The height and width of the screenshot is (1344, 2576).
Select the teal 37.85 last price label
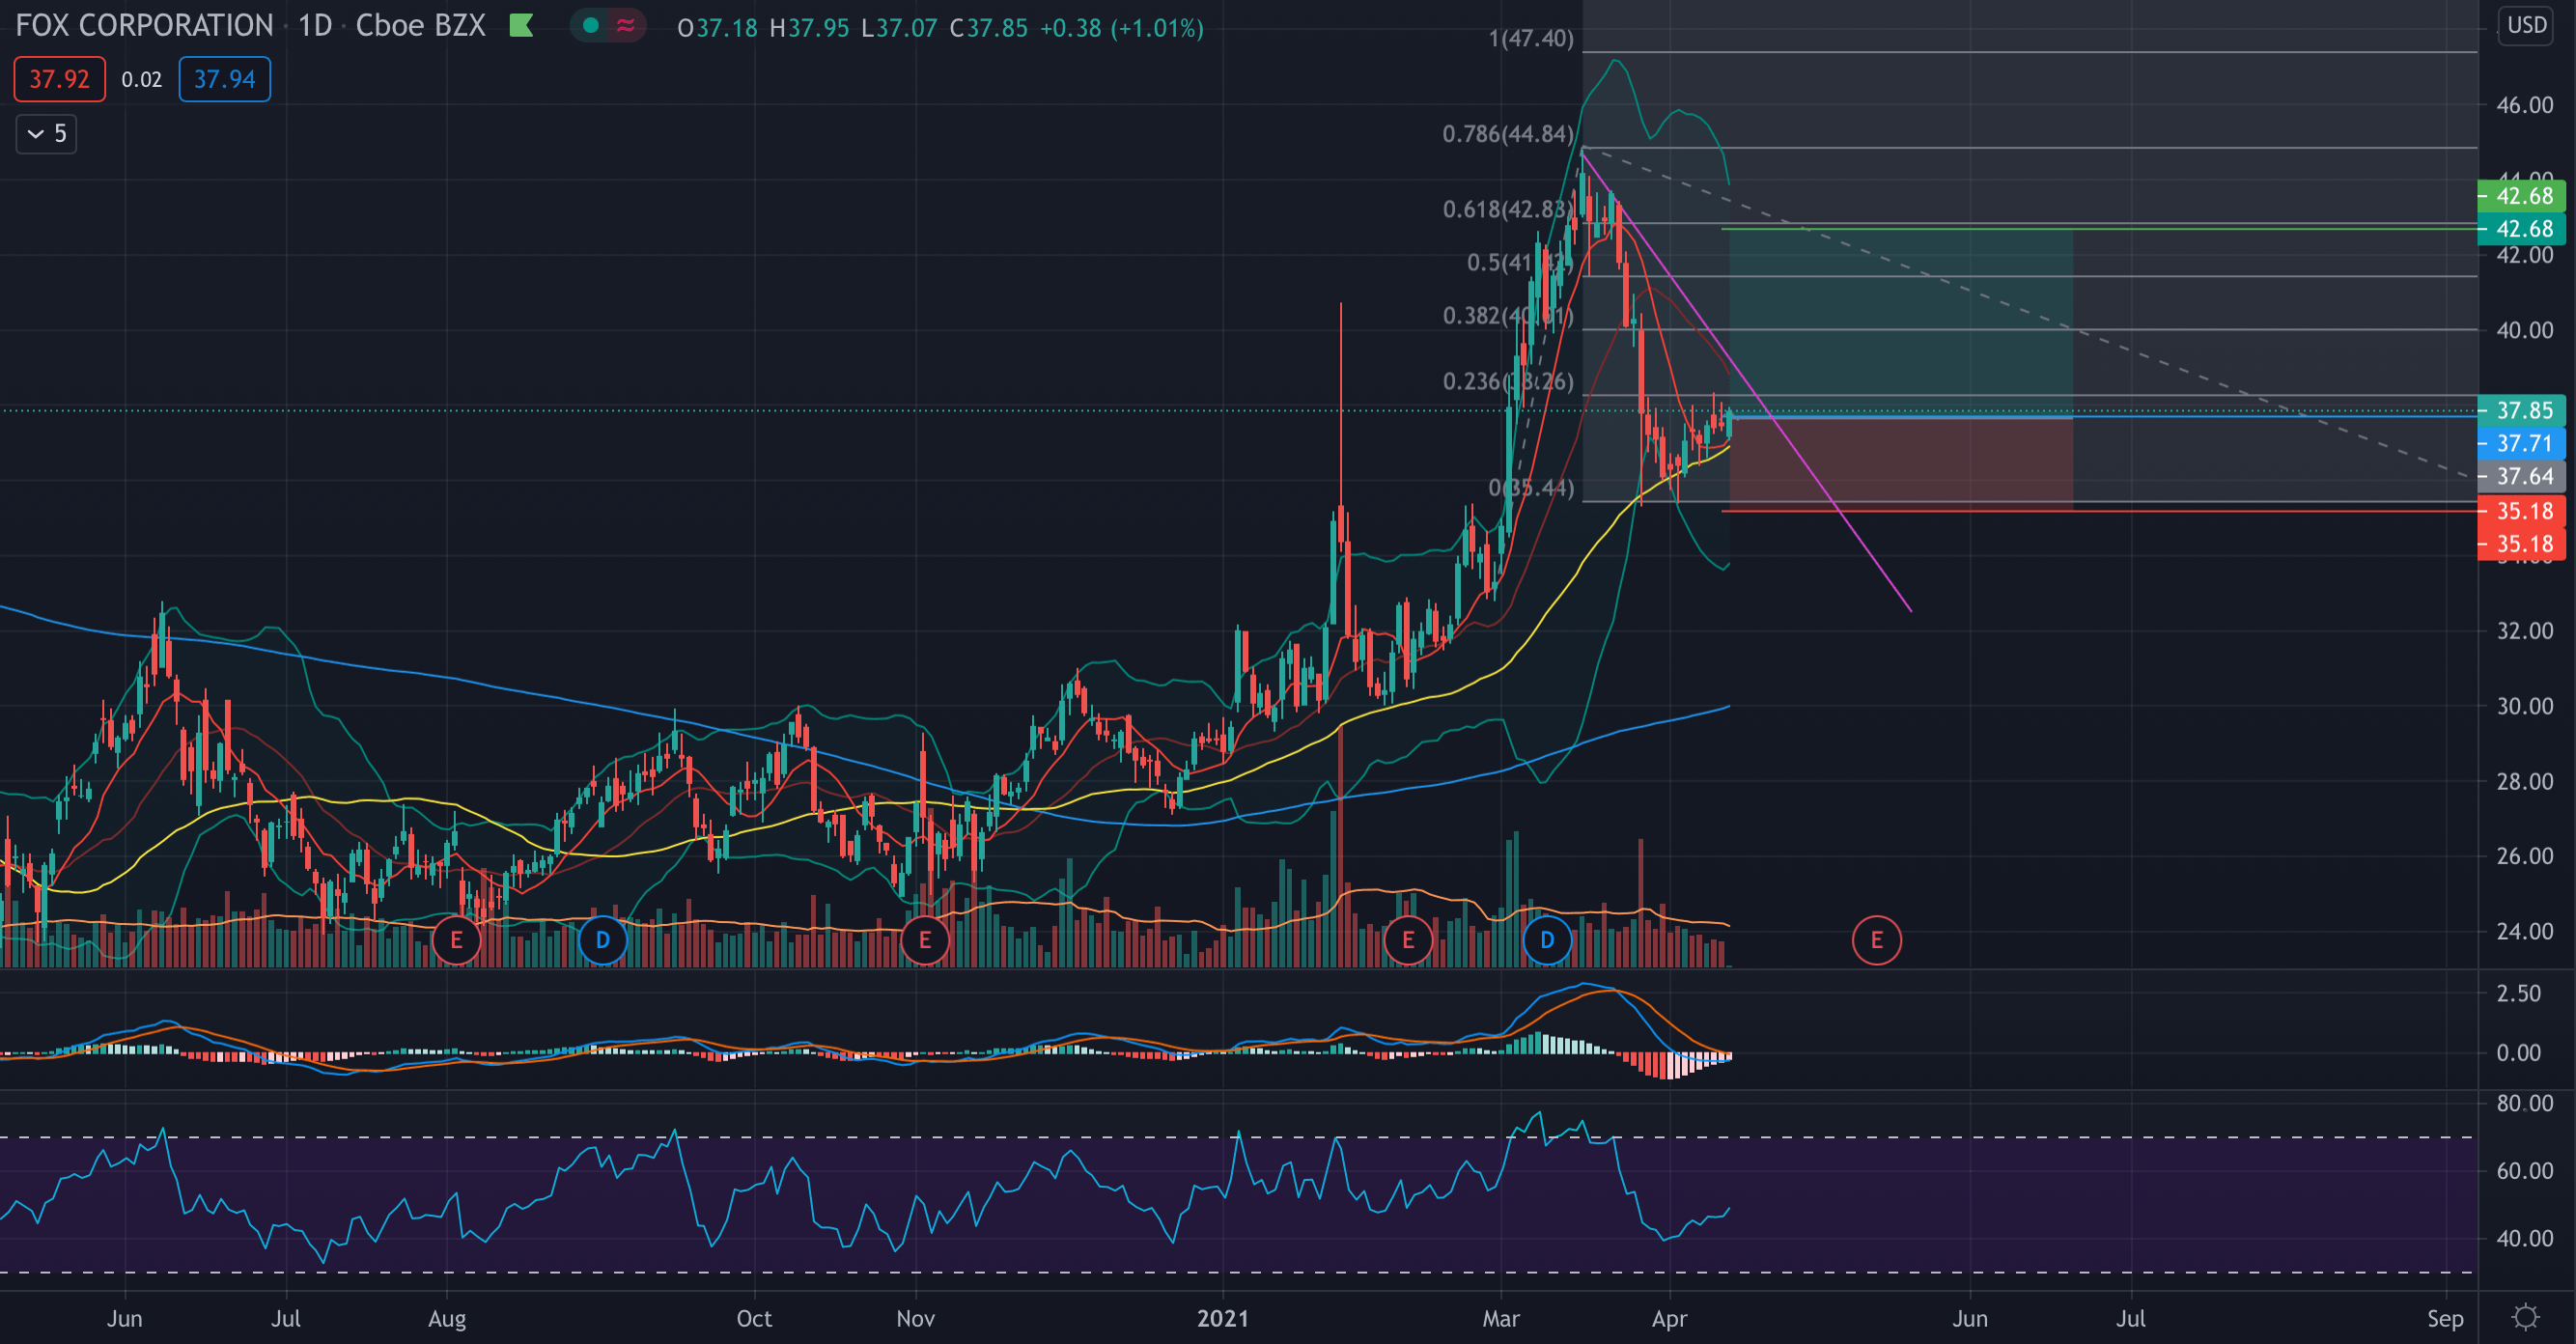2522,410
